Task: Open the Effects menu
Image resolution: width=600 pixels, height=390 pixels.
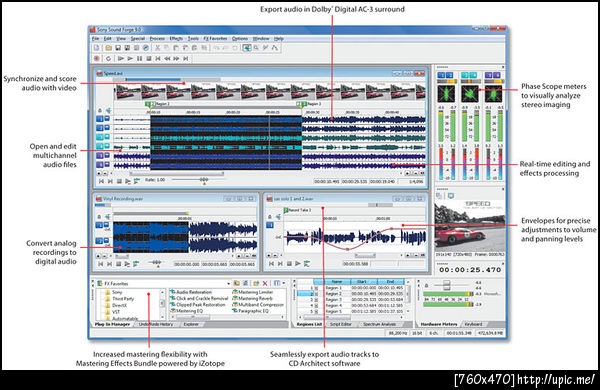Action: coord(176,39)
